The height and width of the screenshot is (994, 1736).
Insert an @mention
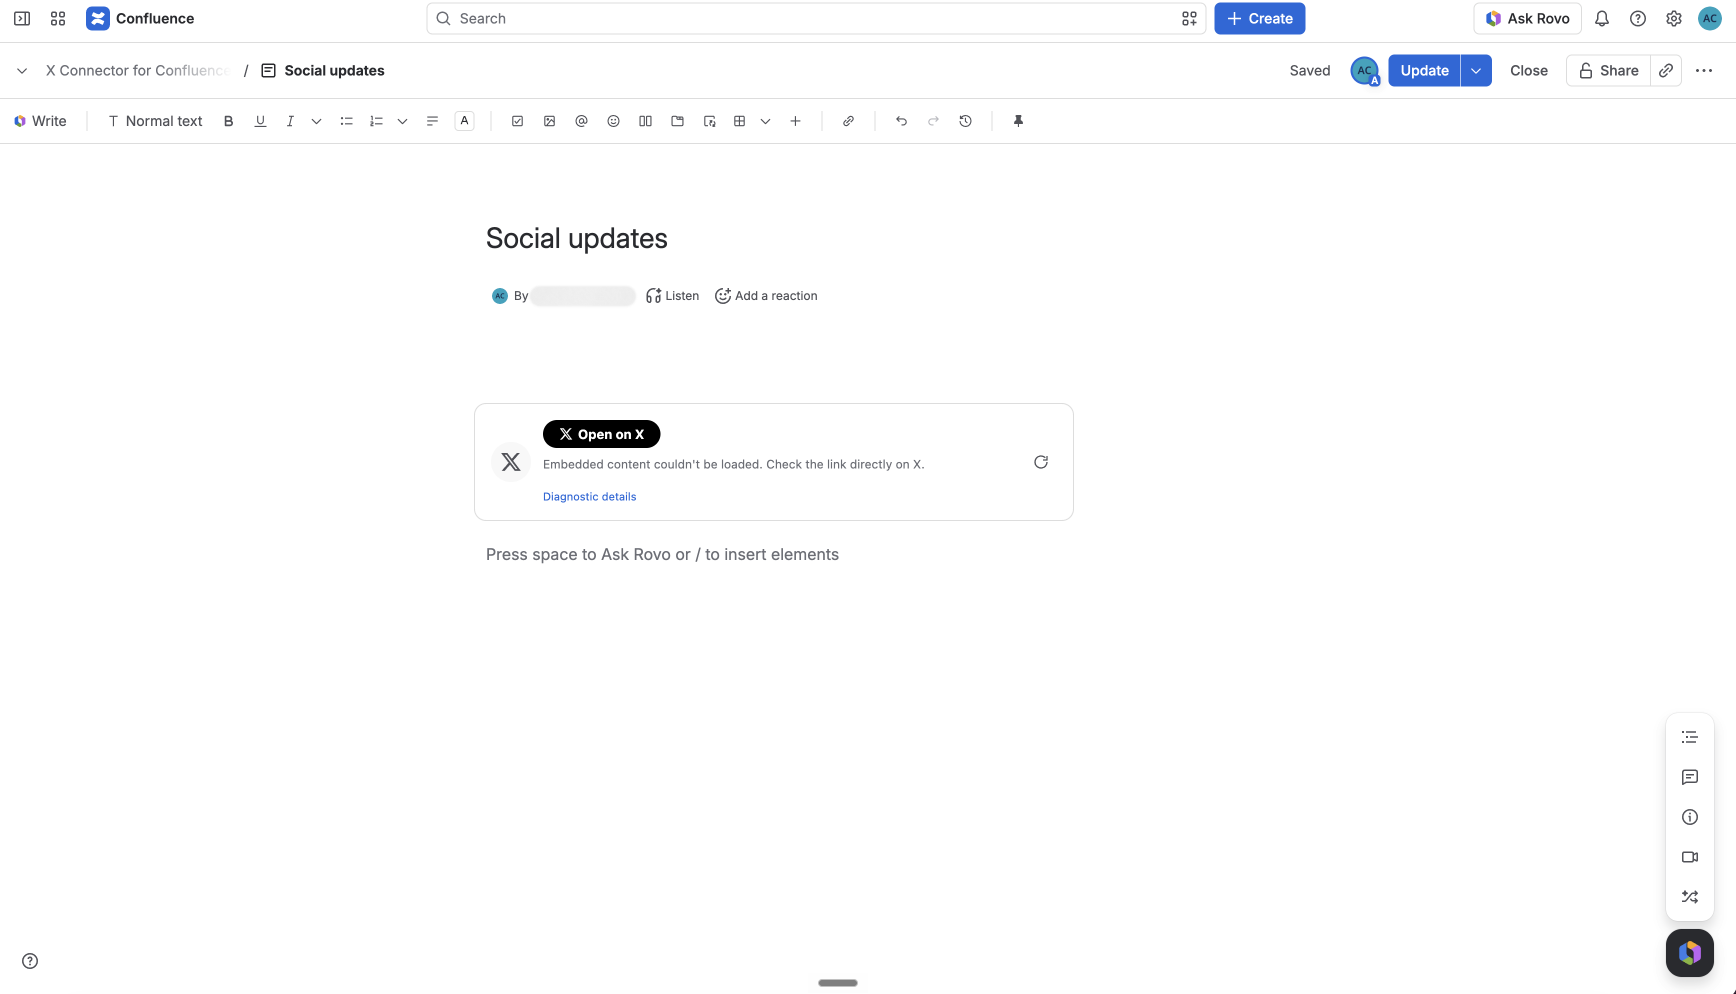click(581, 121)
